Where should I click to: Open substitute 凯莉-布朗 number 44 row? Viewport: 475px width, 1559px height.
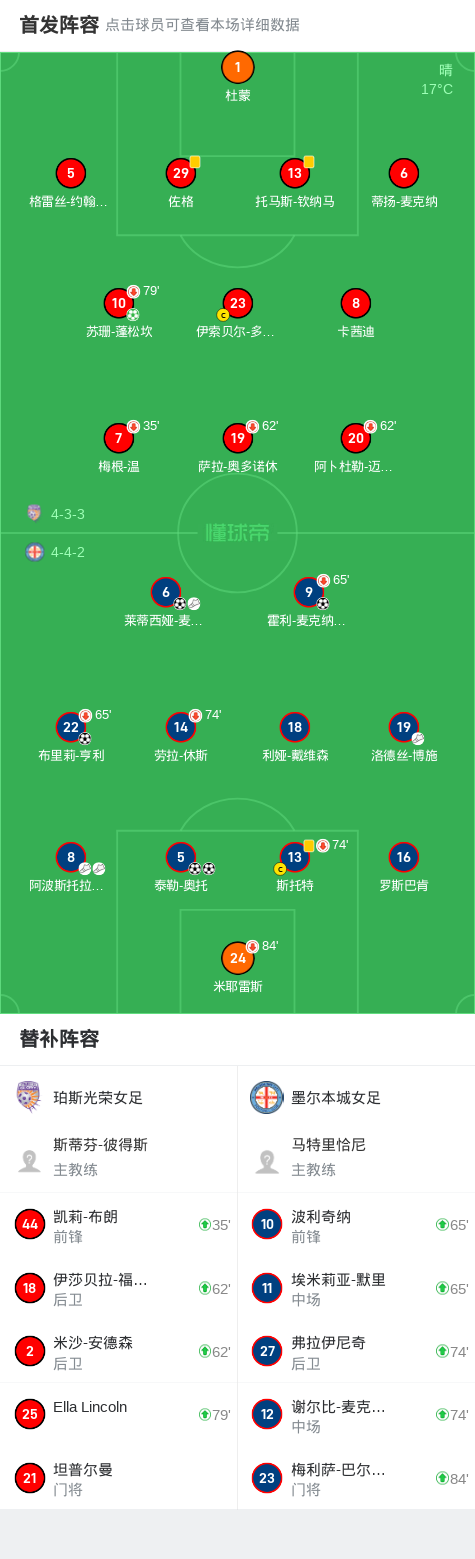119,1224
